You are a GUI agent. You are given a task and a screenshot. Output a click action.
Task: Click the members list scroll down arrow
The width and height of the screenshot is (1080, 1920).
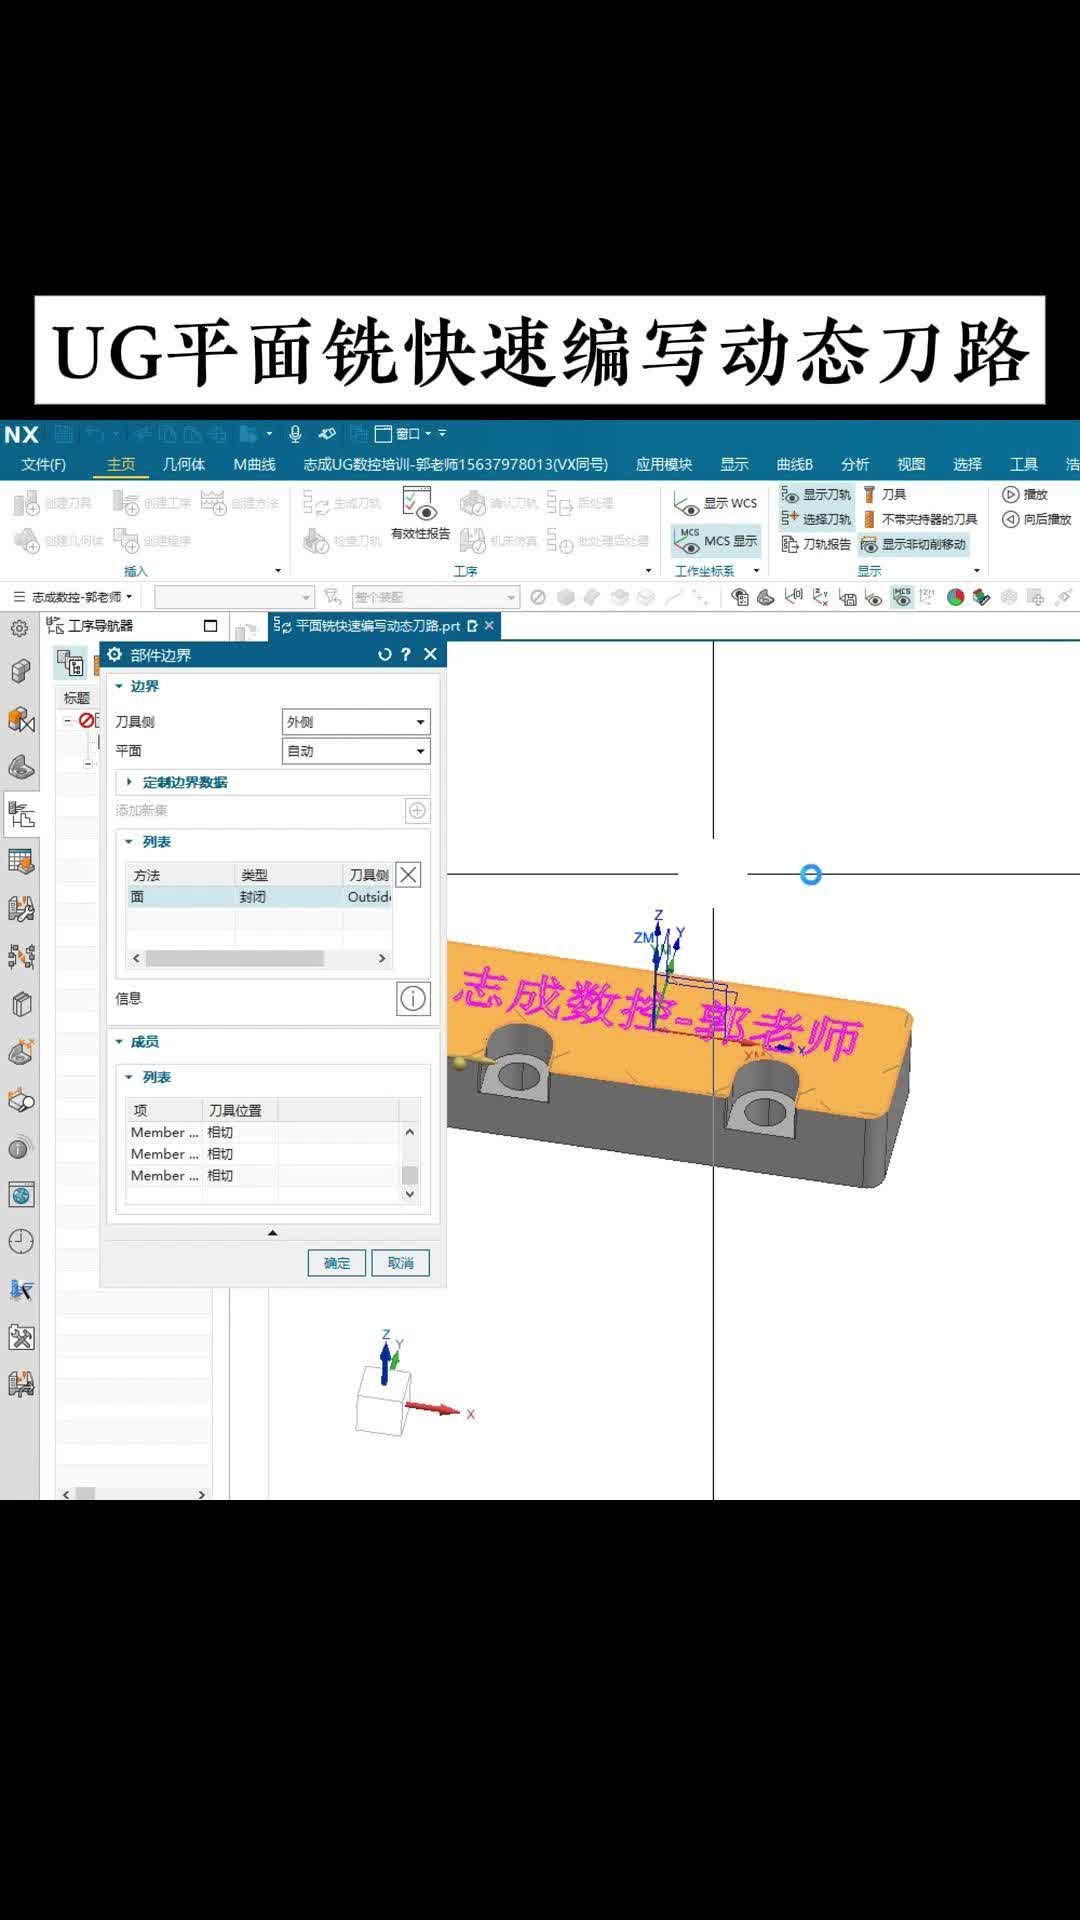pos(409,1194)
